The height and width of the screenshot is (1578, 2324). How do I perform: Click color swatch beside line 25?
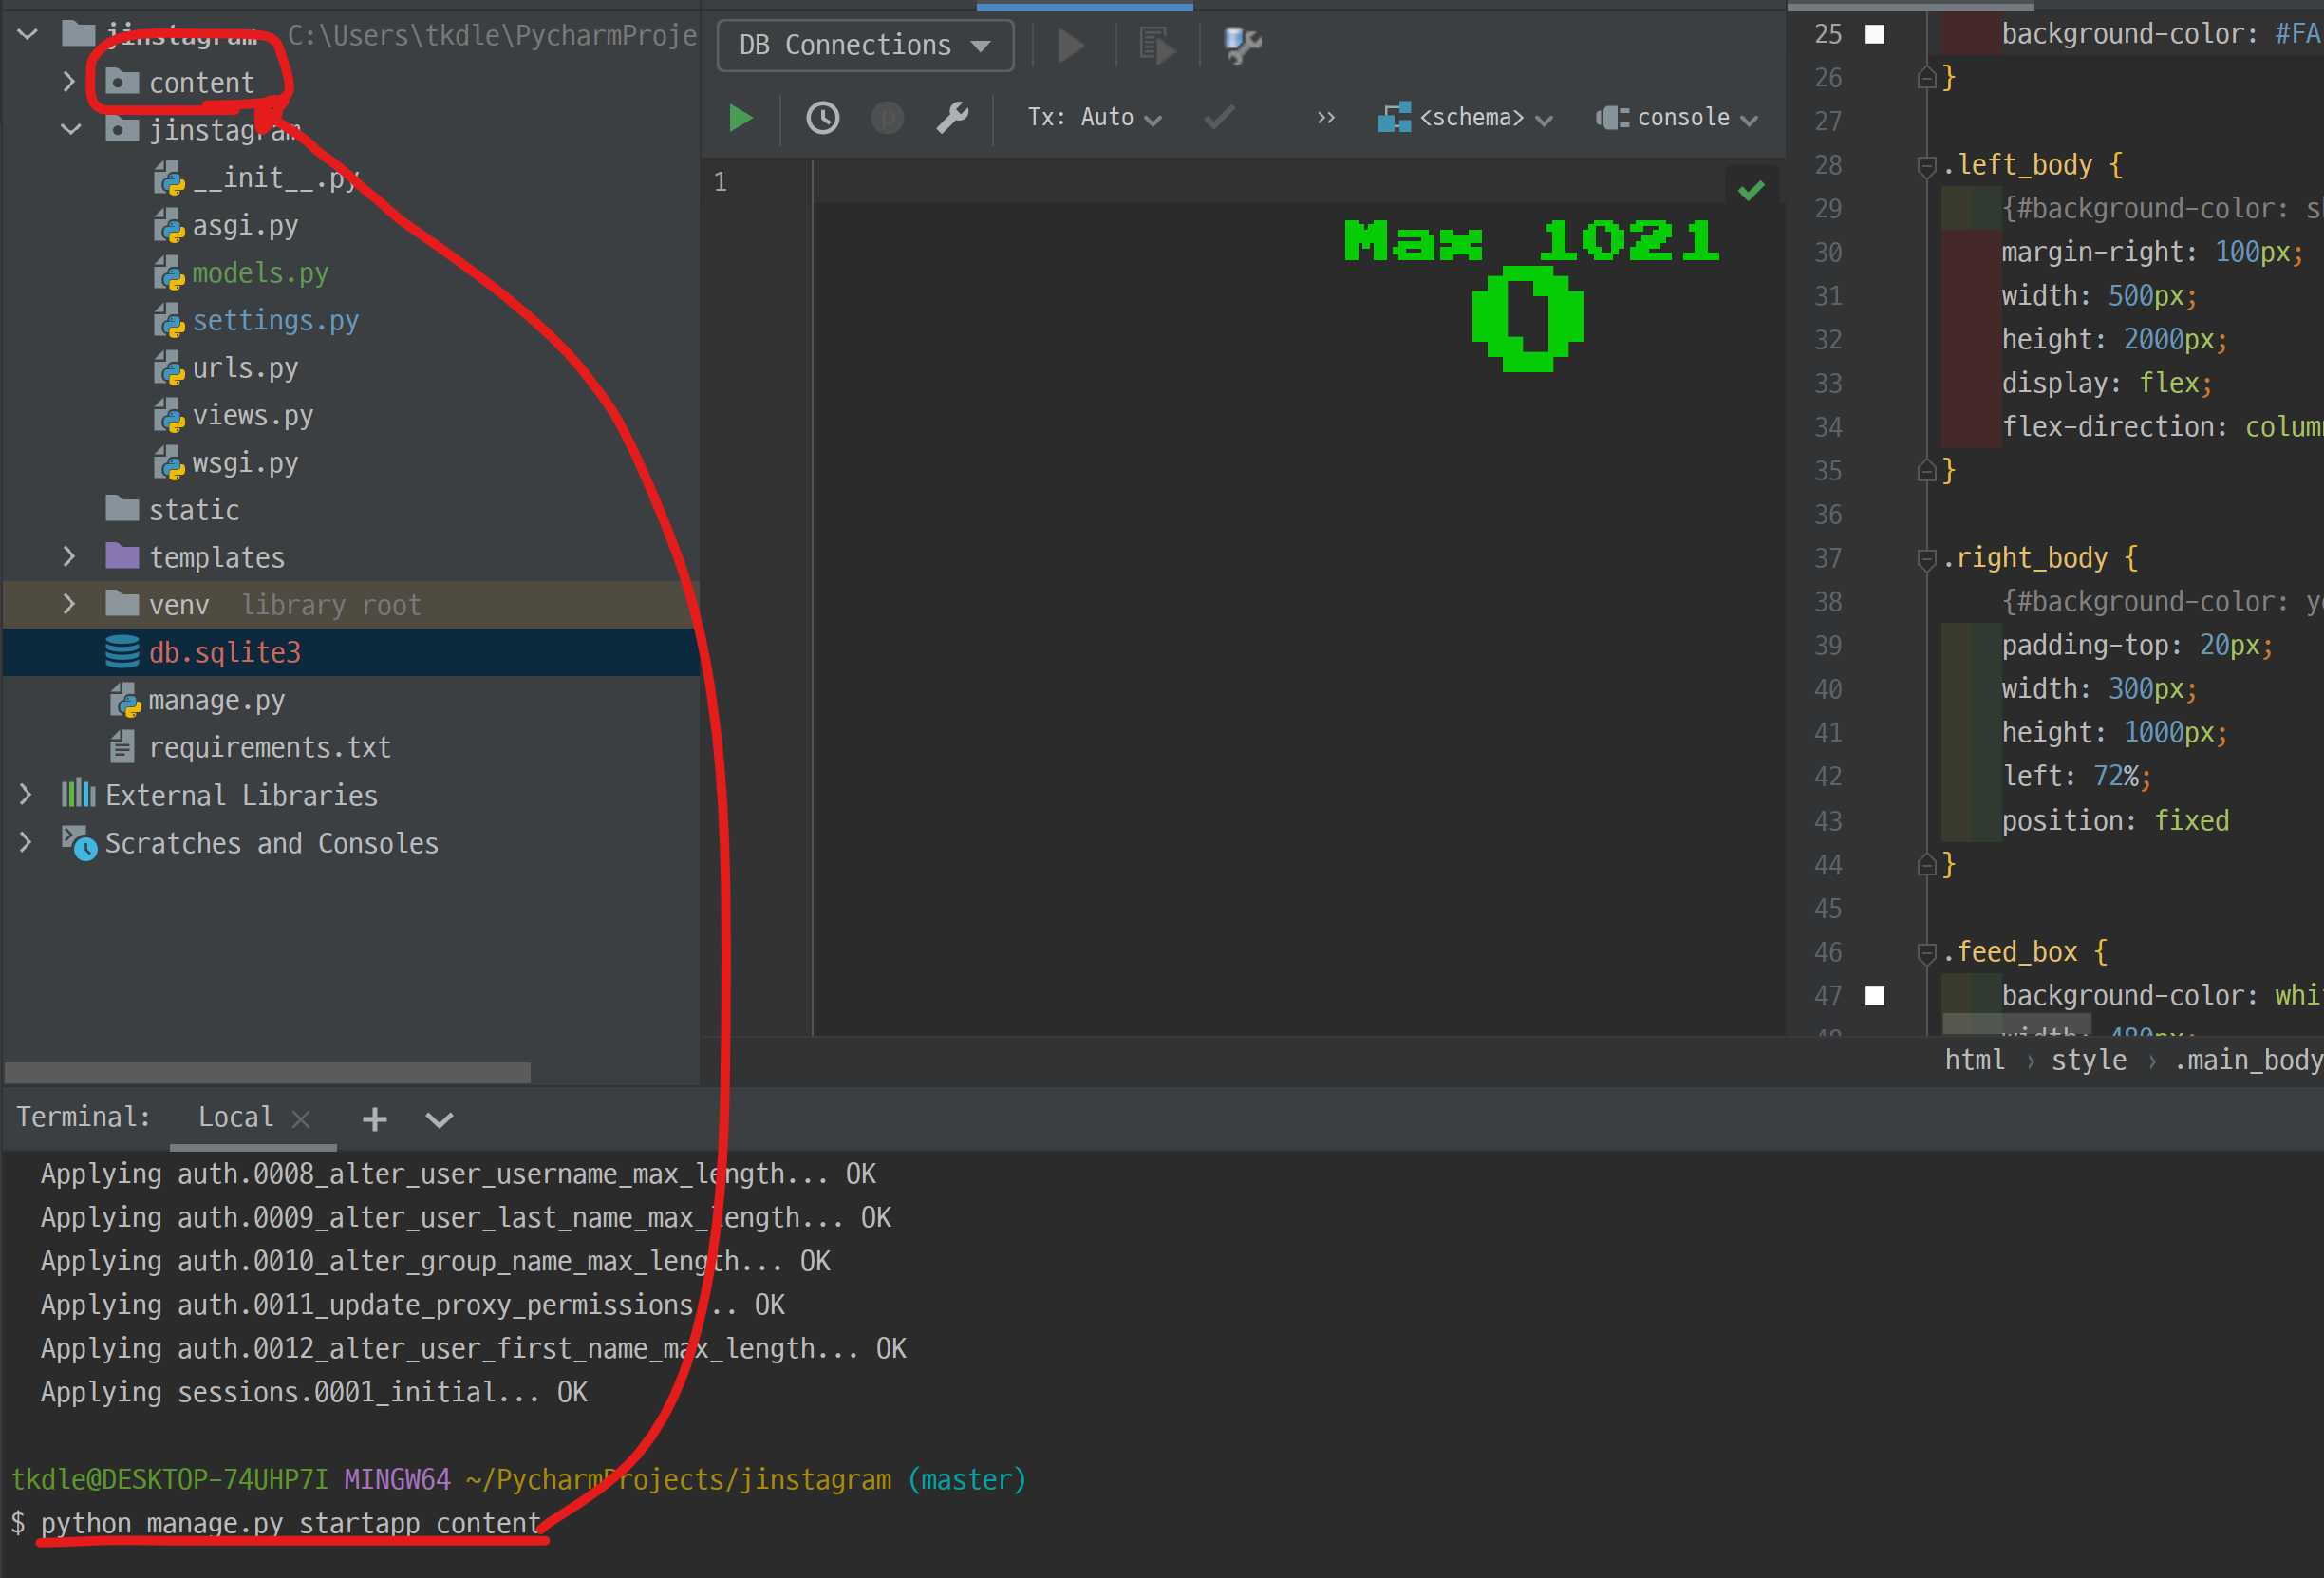[1875, 34]
